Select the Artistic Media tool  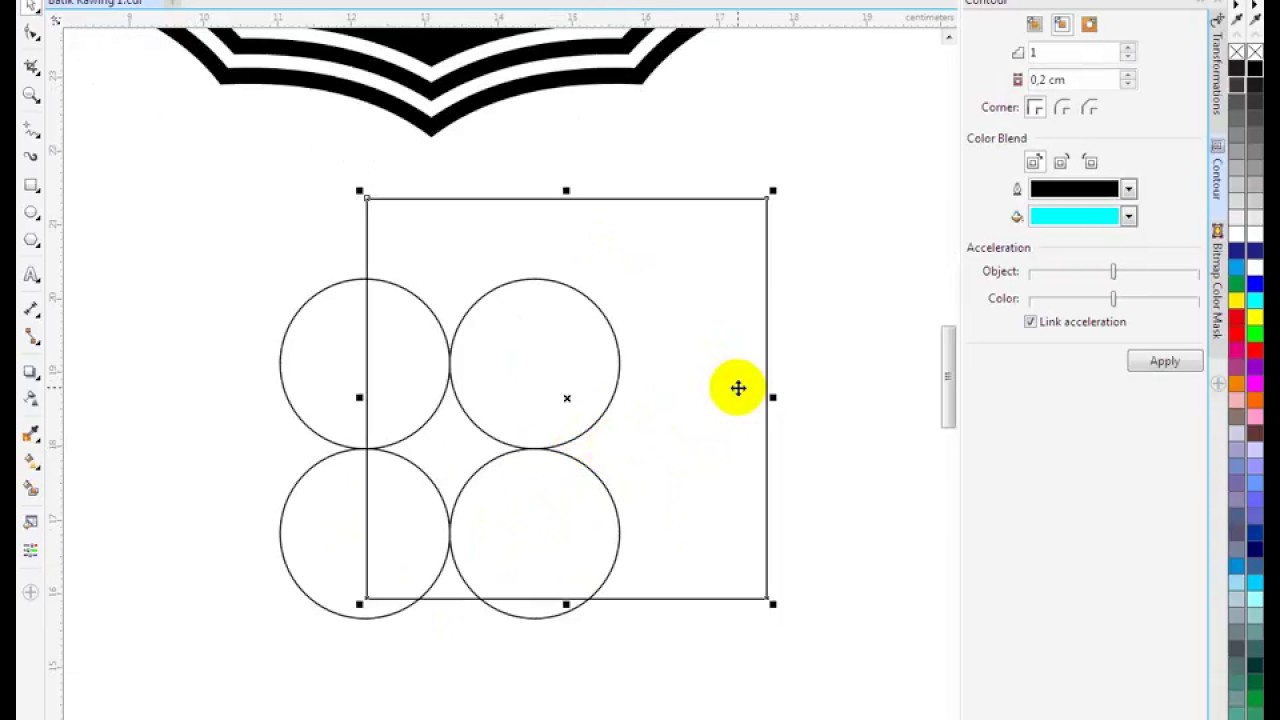click(x=31, y=157)
